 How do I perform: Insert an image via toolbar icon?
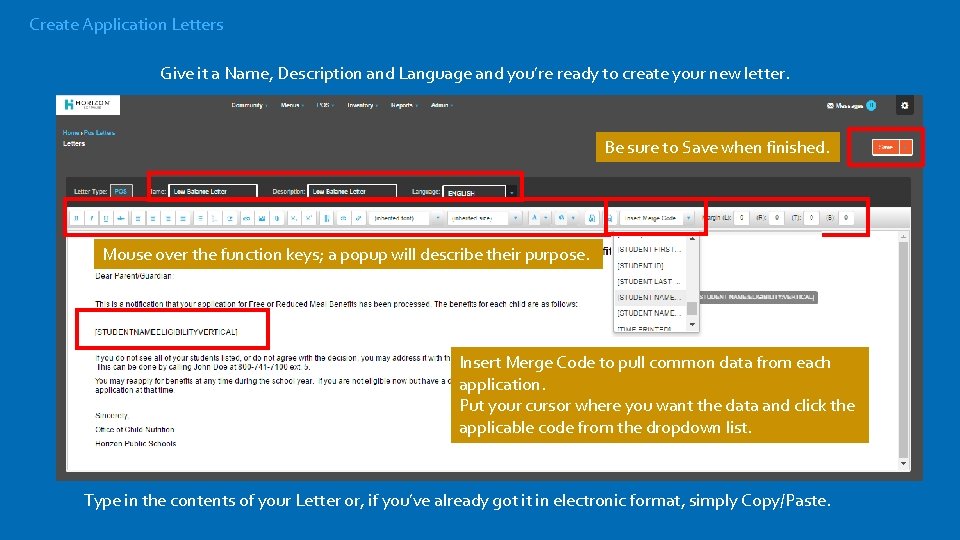tap(262, 218)
